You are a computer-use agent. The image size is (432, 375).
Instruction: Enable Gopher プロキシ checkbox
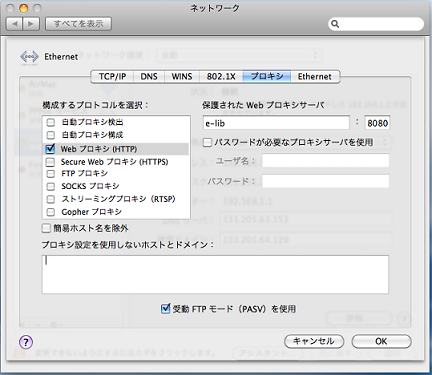coord(51,212)
